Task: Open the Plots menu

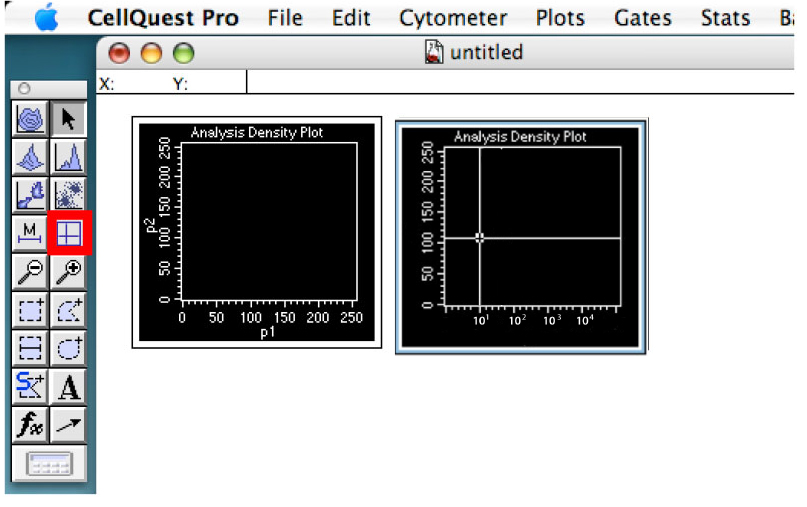Action: pyautogui.click(x=560, y=18)
